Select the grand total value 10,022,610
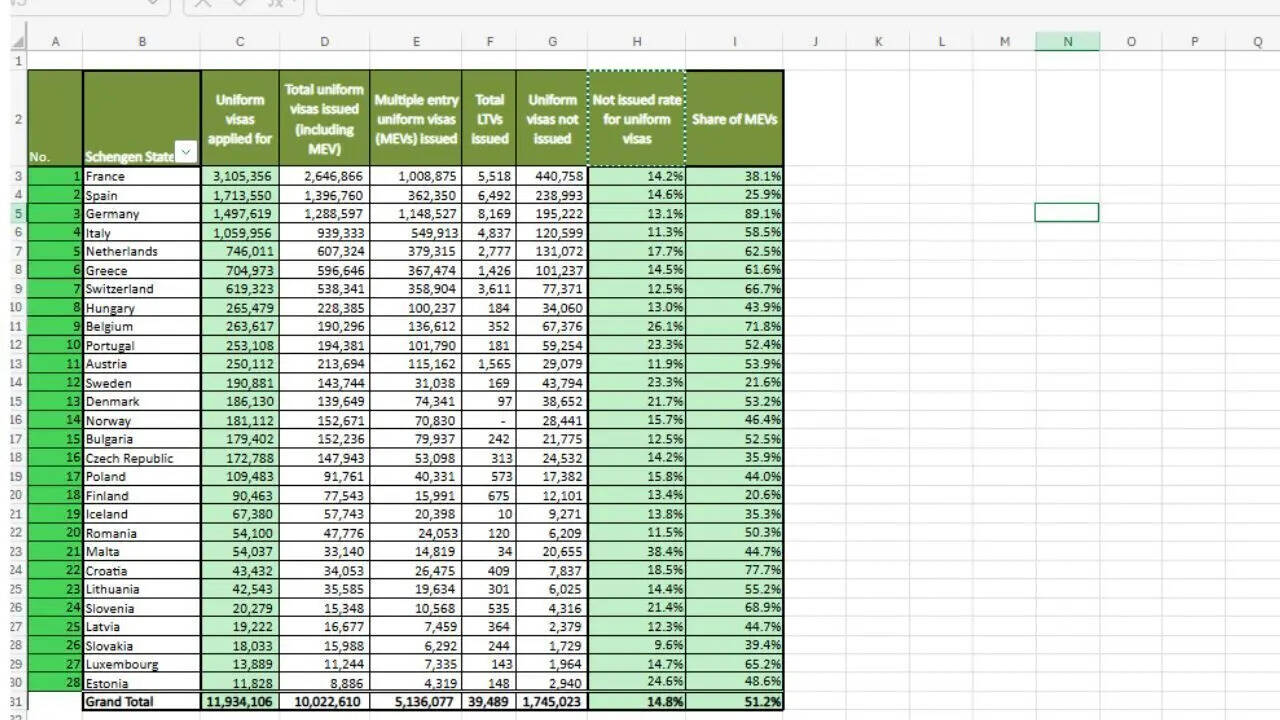 click(x=324, y=701)
